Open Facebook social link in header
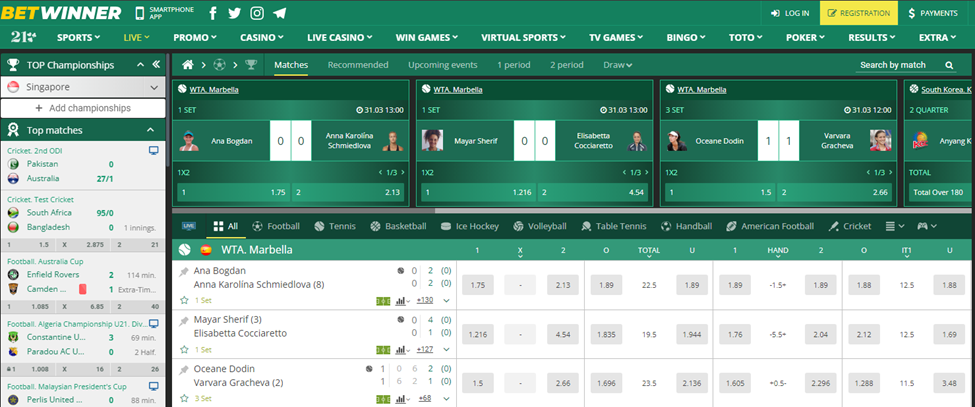Screen dimensions: 975x407 (x=213, y=13)
